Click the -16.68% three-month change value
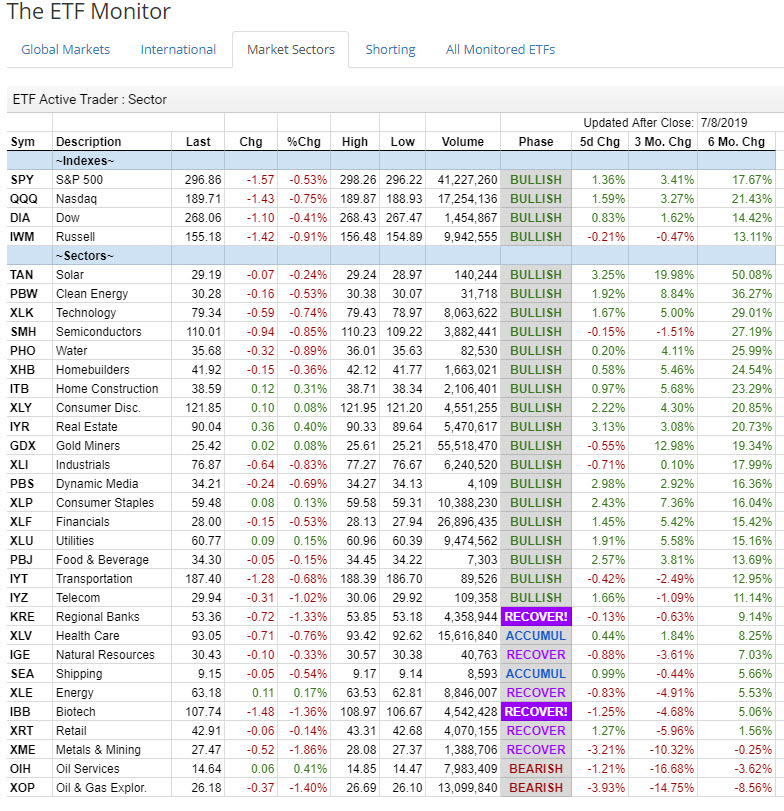784x811 pixels. pyautogui.click(x=671, y=769)
